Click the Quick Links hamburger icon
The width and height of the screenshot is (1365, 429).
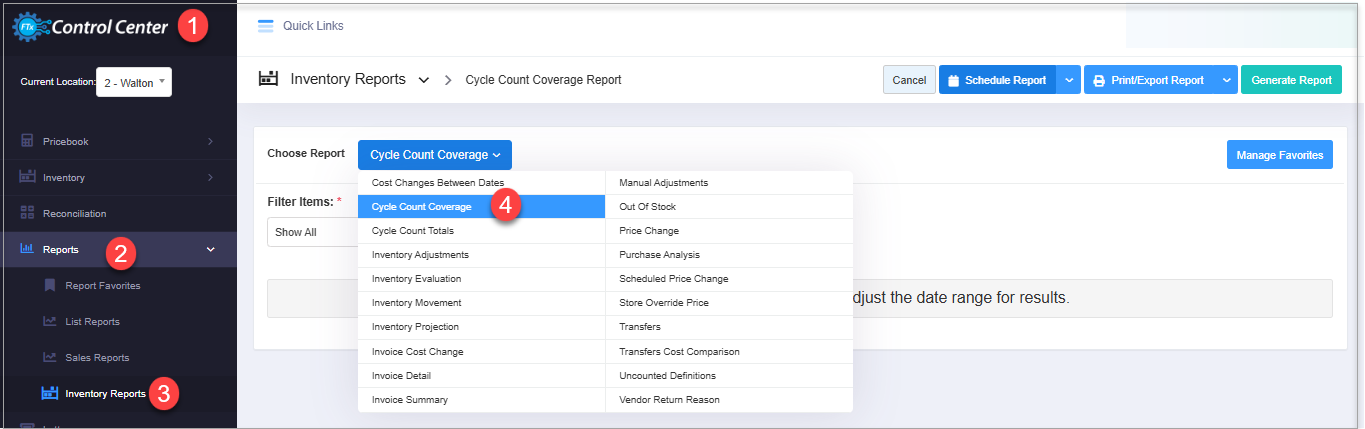[x=266, y=26]
